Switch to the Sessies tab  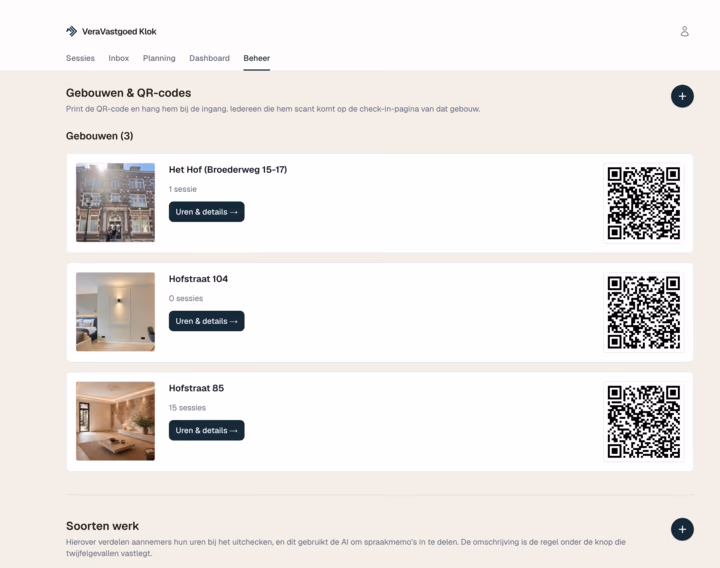tap(80, 58)
